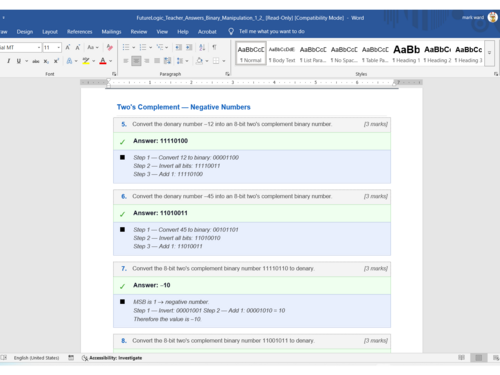Open the Design tab

pyautogui.click(x=25, y=32)
